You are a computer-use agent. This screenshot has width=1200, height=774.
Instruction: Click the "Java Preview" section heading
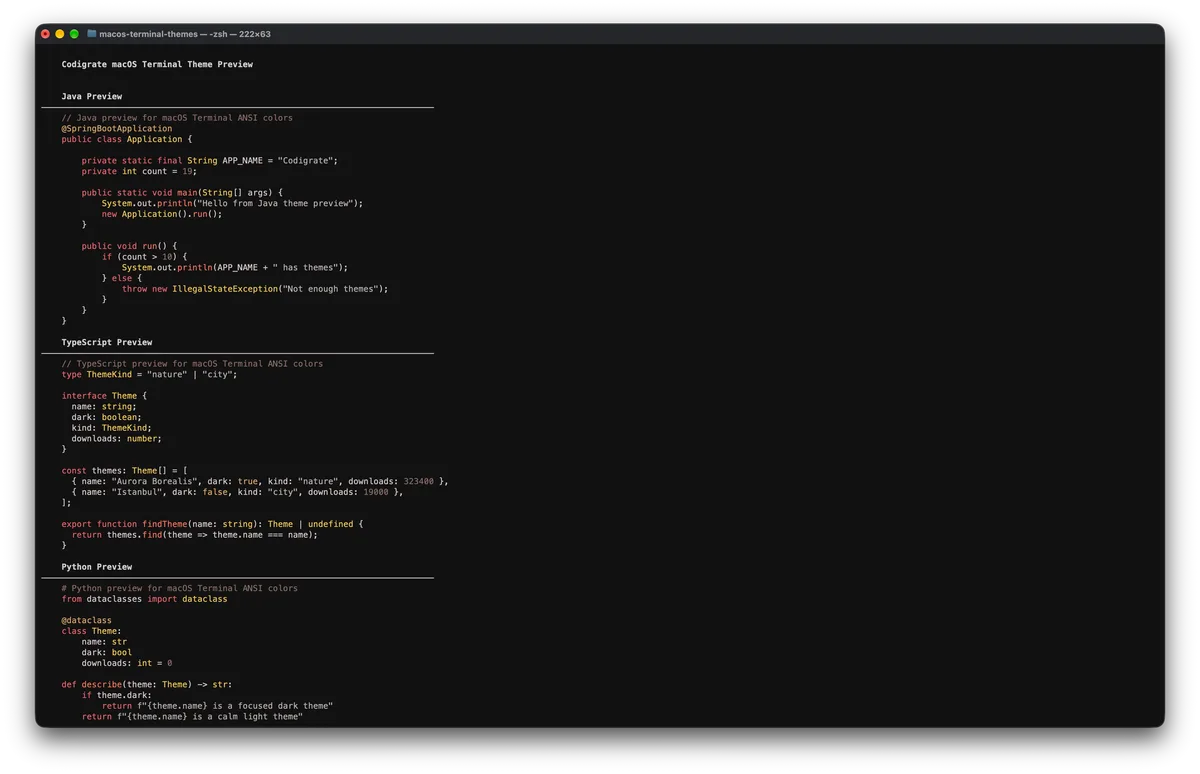coord(92,96)
